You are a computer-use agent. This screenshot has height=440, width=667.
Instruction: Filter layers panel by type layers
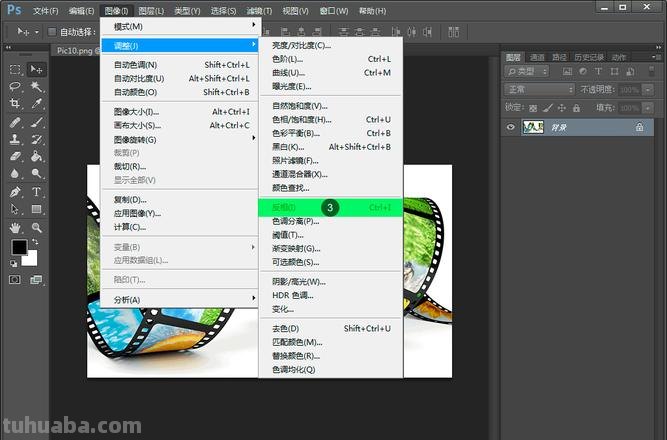[599, 71]
